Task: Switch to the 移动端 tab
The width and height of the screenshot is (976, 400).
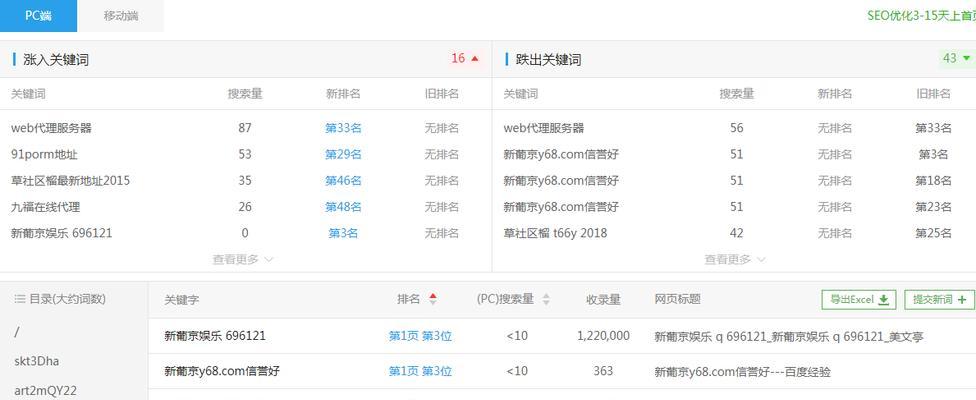Action: 121,16
